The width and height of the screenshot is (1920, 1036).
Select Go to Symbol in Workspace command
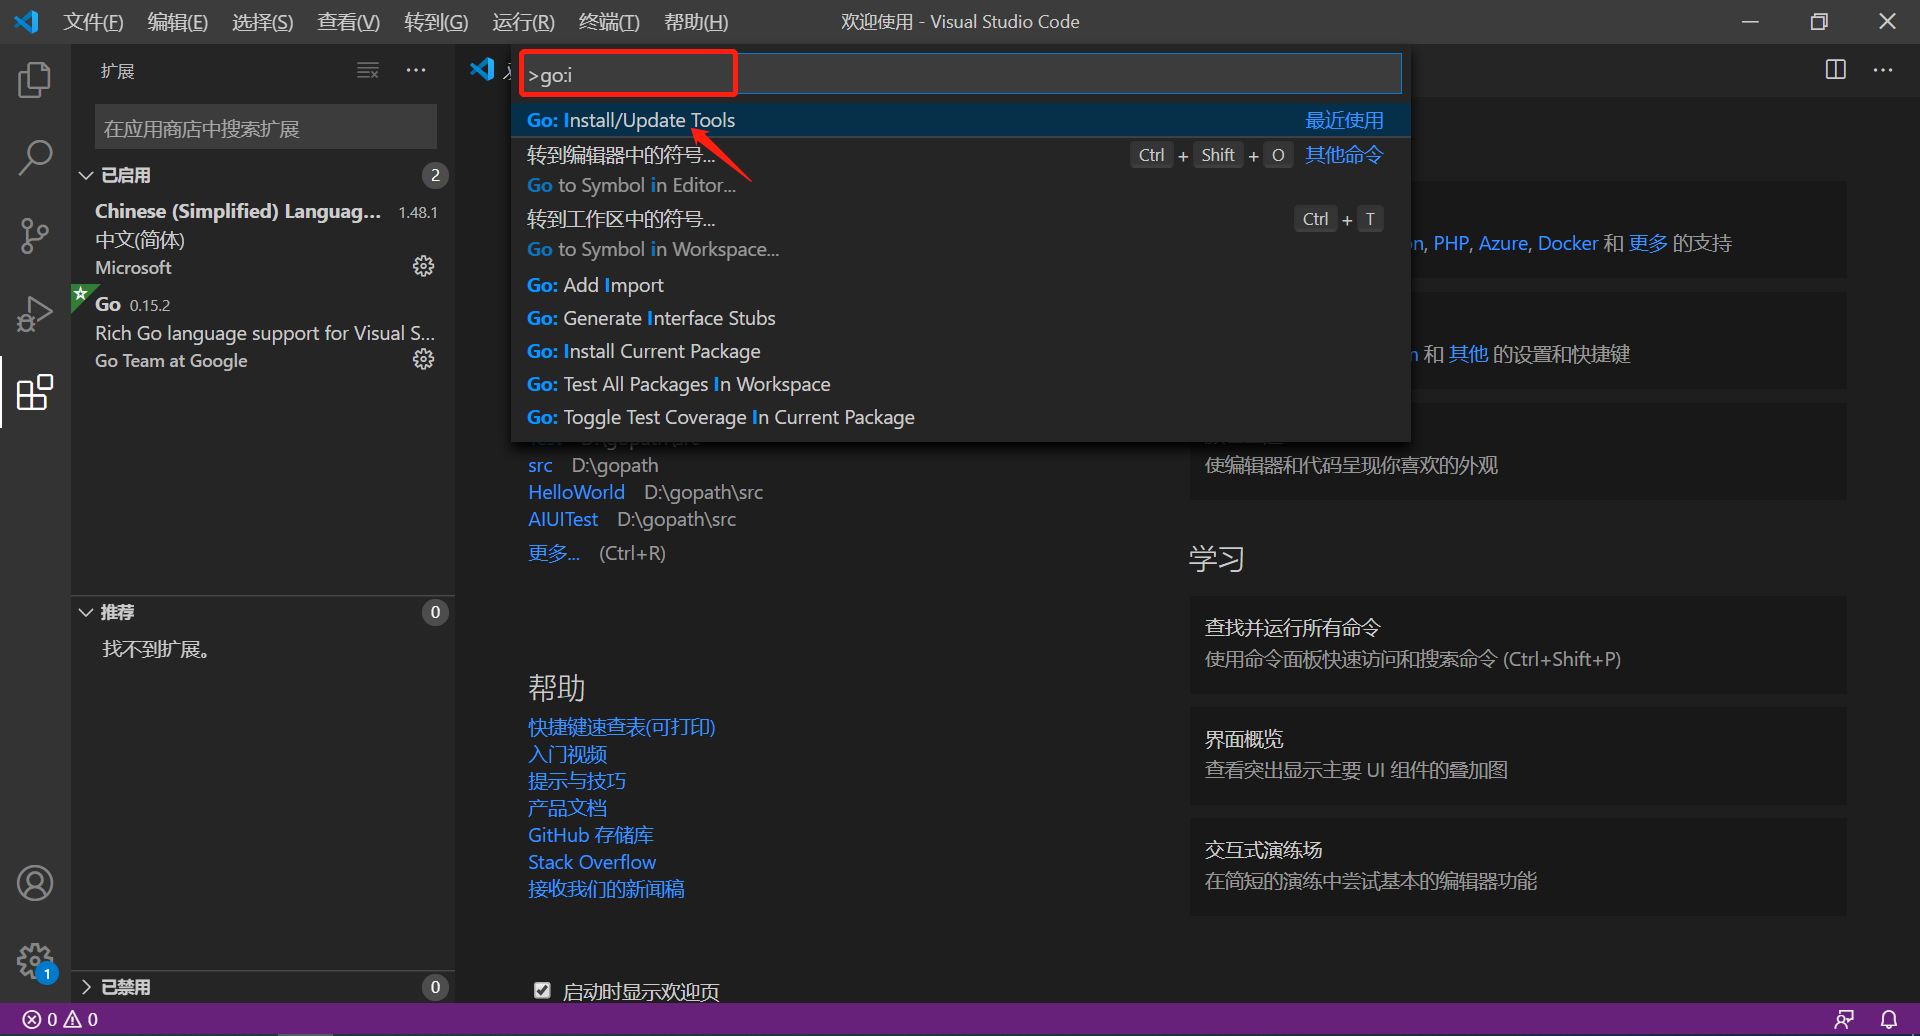point(961,234)
